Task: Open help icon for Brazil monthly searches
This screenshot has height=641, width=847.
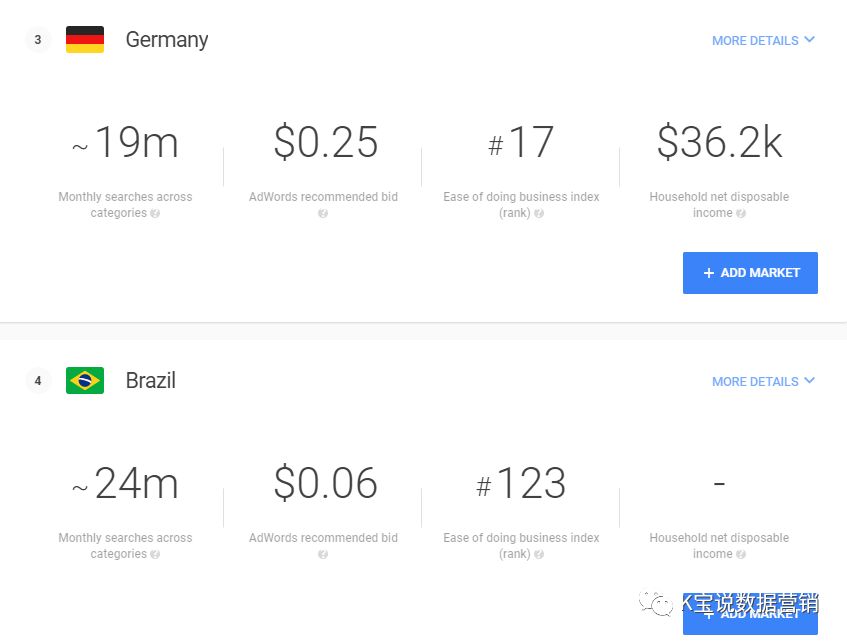Action: (x=155, y=554)
